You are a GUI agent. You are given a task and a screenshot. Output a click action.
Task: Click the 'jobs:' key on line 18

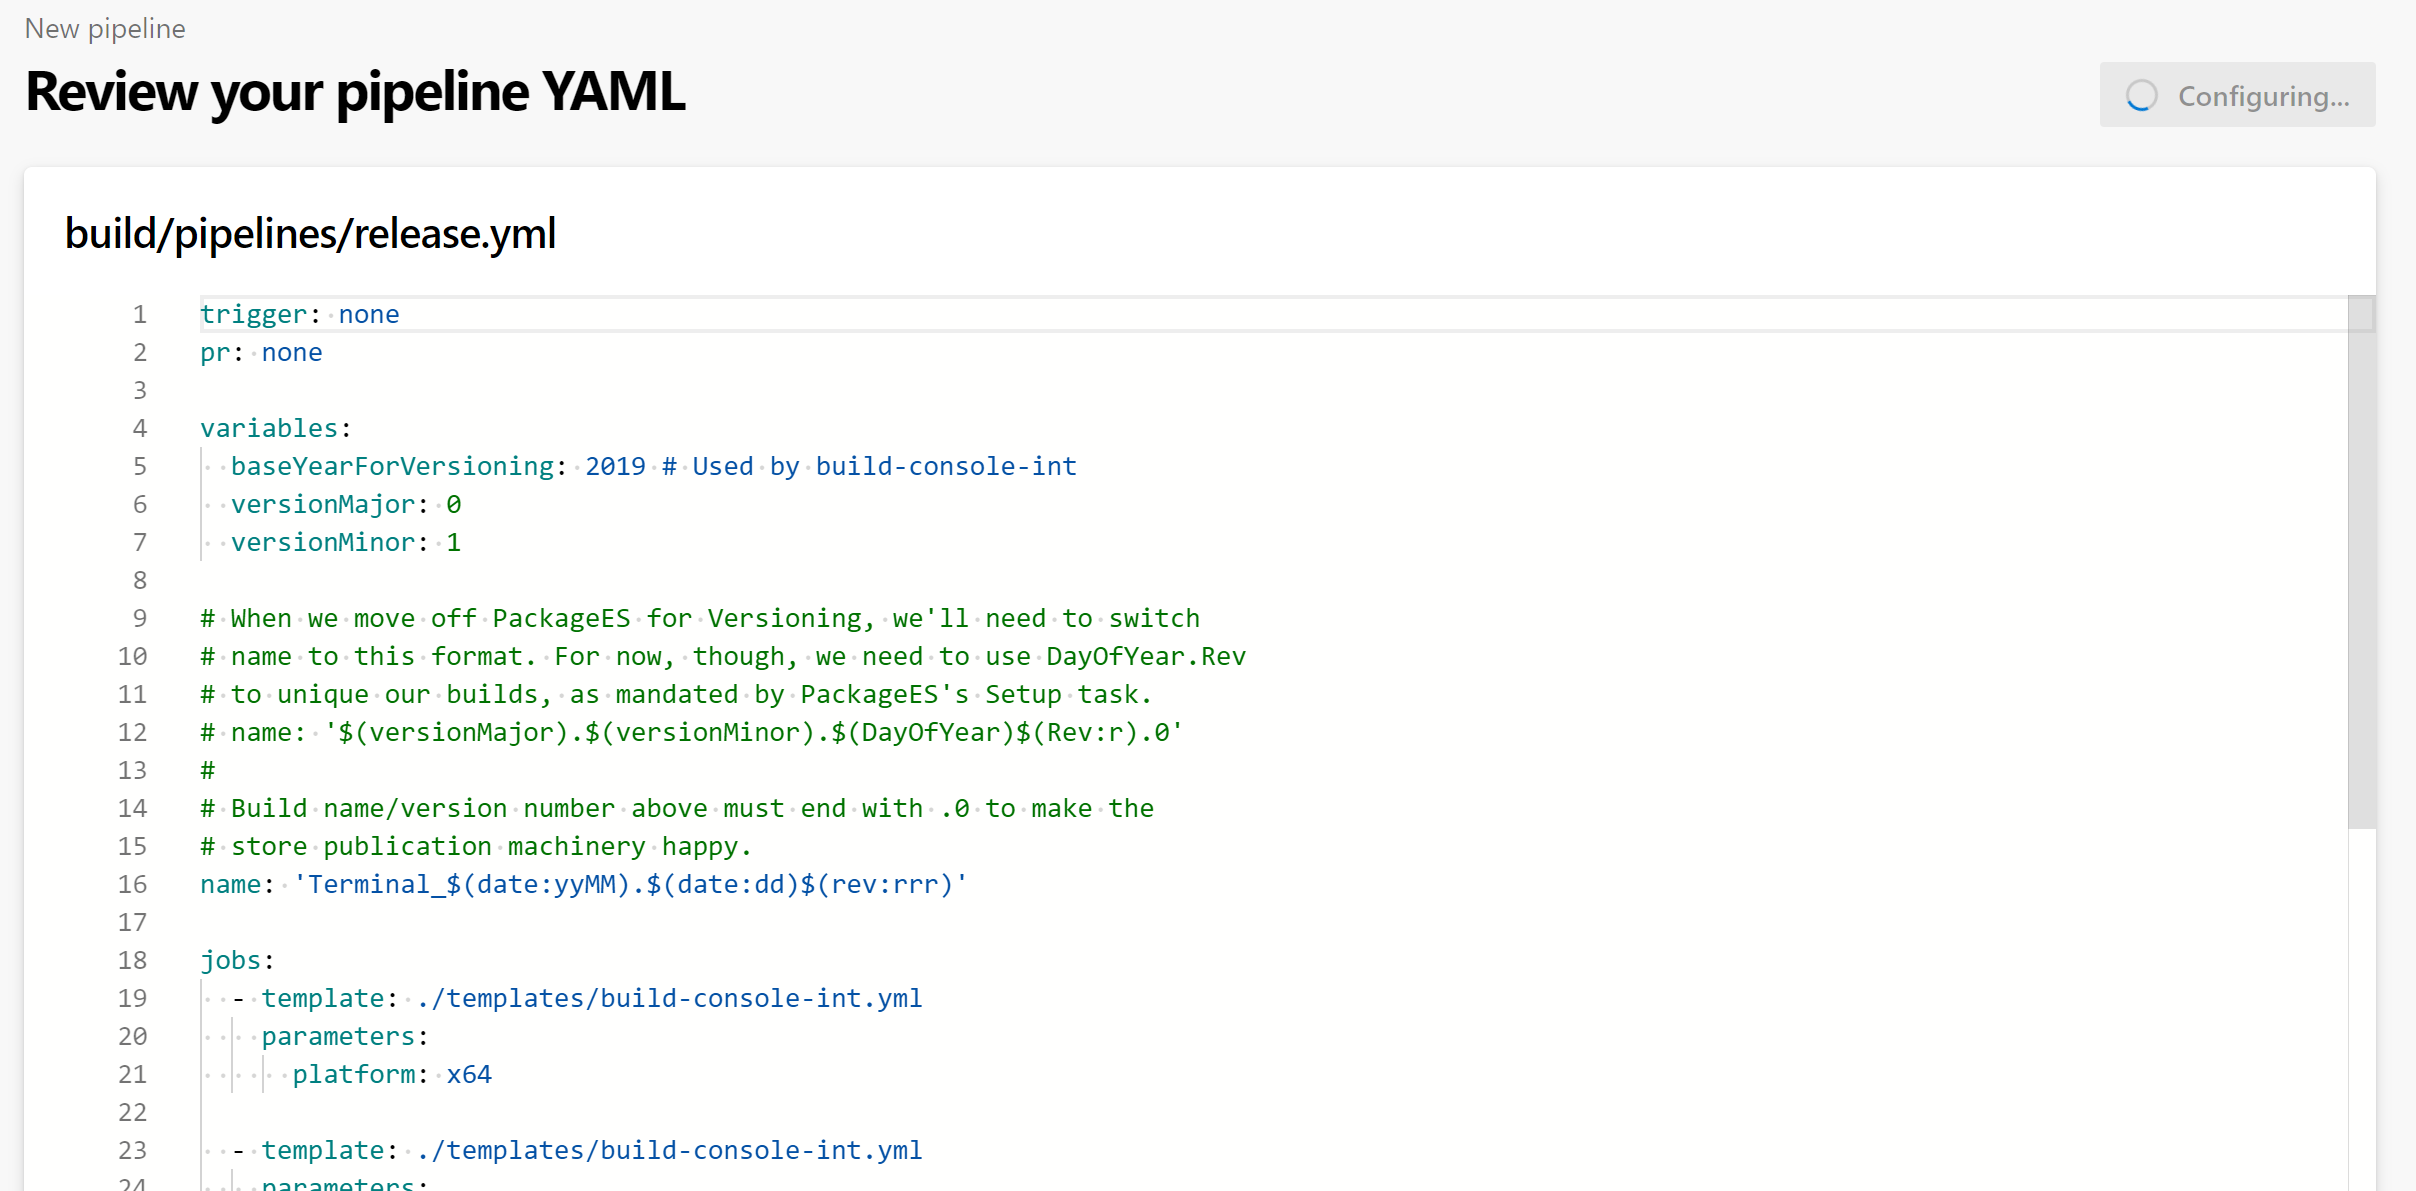(x=238, y=960)
